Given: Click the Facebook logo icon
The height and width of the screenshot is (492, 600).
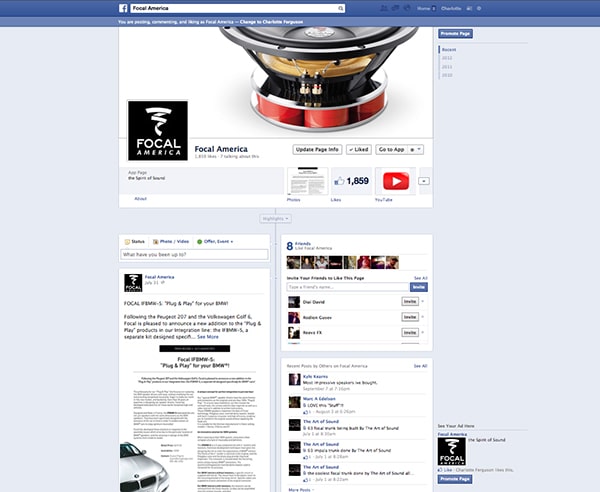Looking at the screenshot, I should click(123, 8).
